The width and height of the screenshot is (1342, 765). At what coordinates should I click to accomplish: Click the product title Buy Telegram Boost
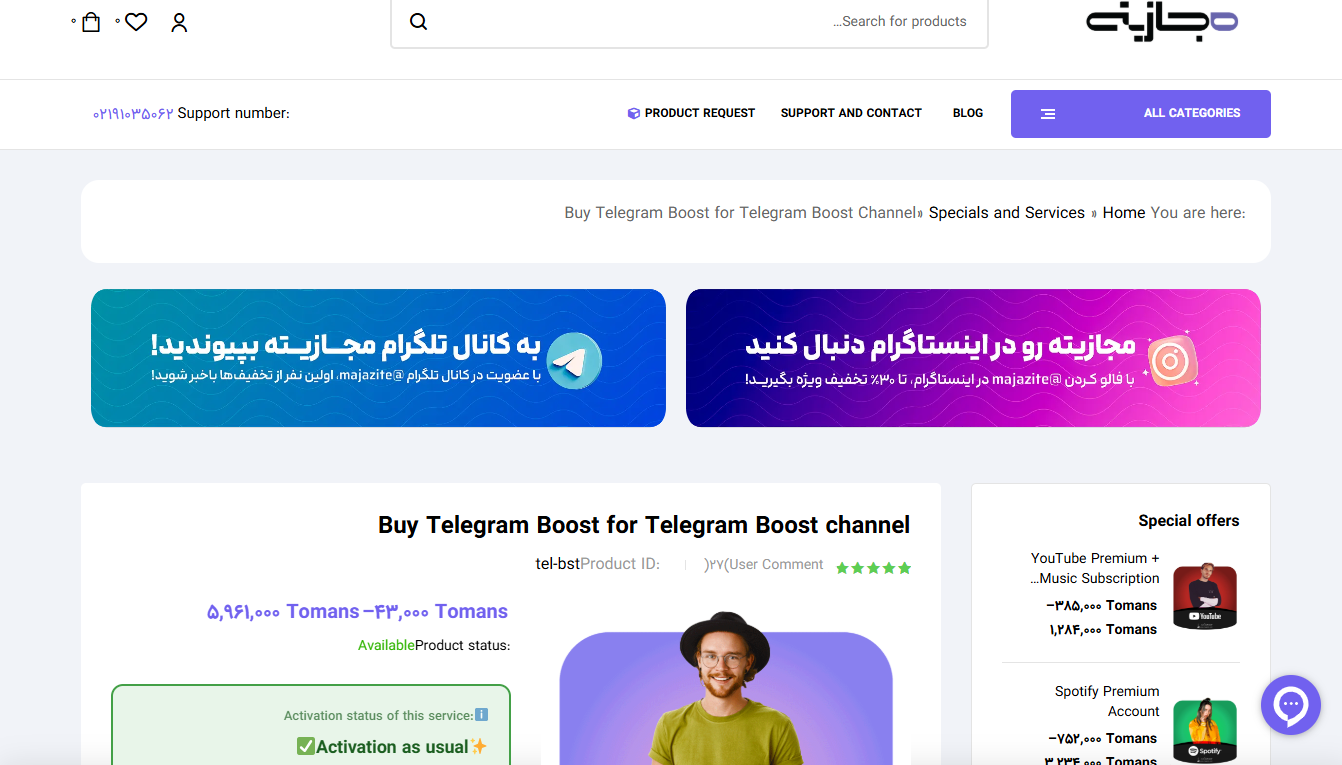click(644, 525)
